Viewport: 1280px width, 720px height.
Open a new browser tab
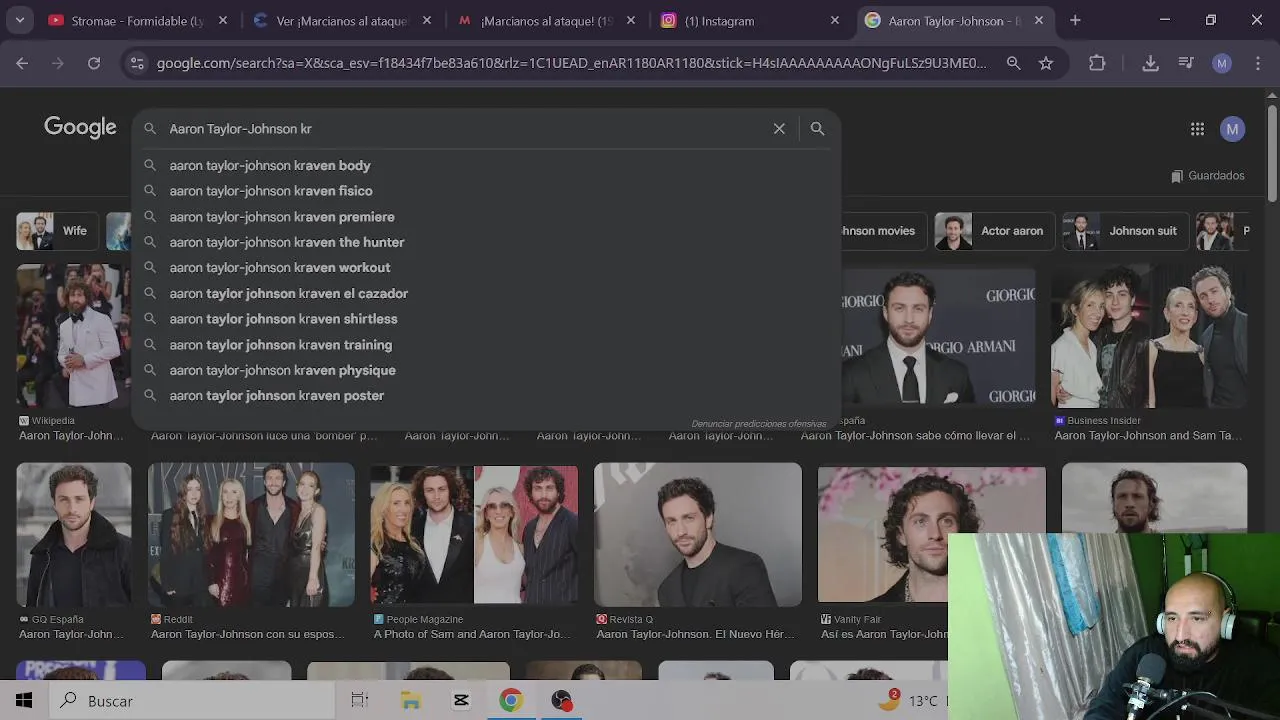click(x=1075, y=20)
